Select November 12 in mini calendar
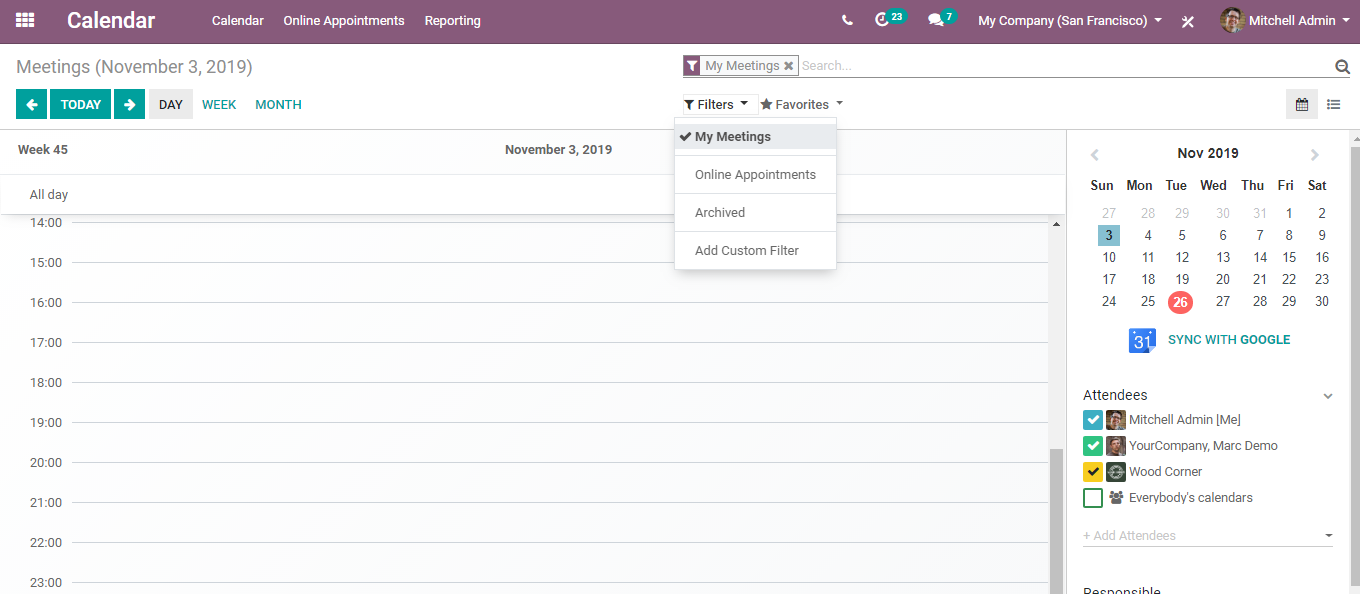Image resolution: width=1360 pixels, height=594 pixels. (x=1182, y=258)
